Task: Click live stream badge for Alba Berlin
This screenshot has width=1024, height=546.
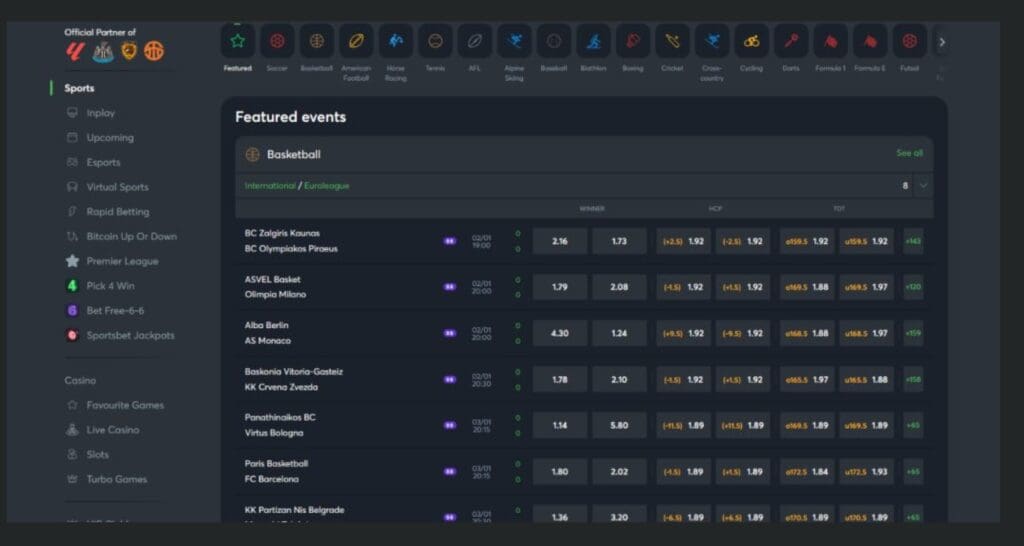Action: click(x=450, y=333)
